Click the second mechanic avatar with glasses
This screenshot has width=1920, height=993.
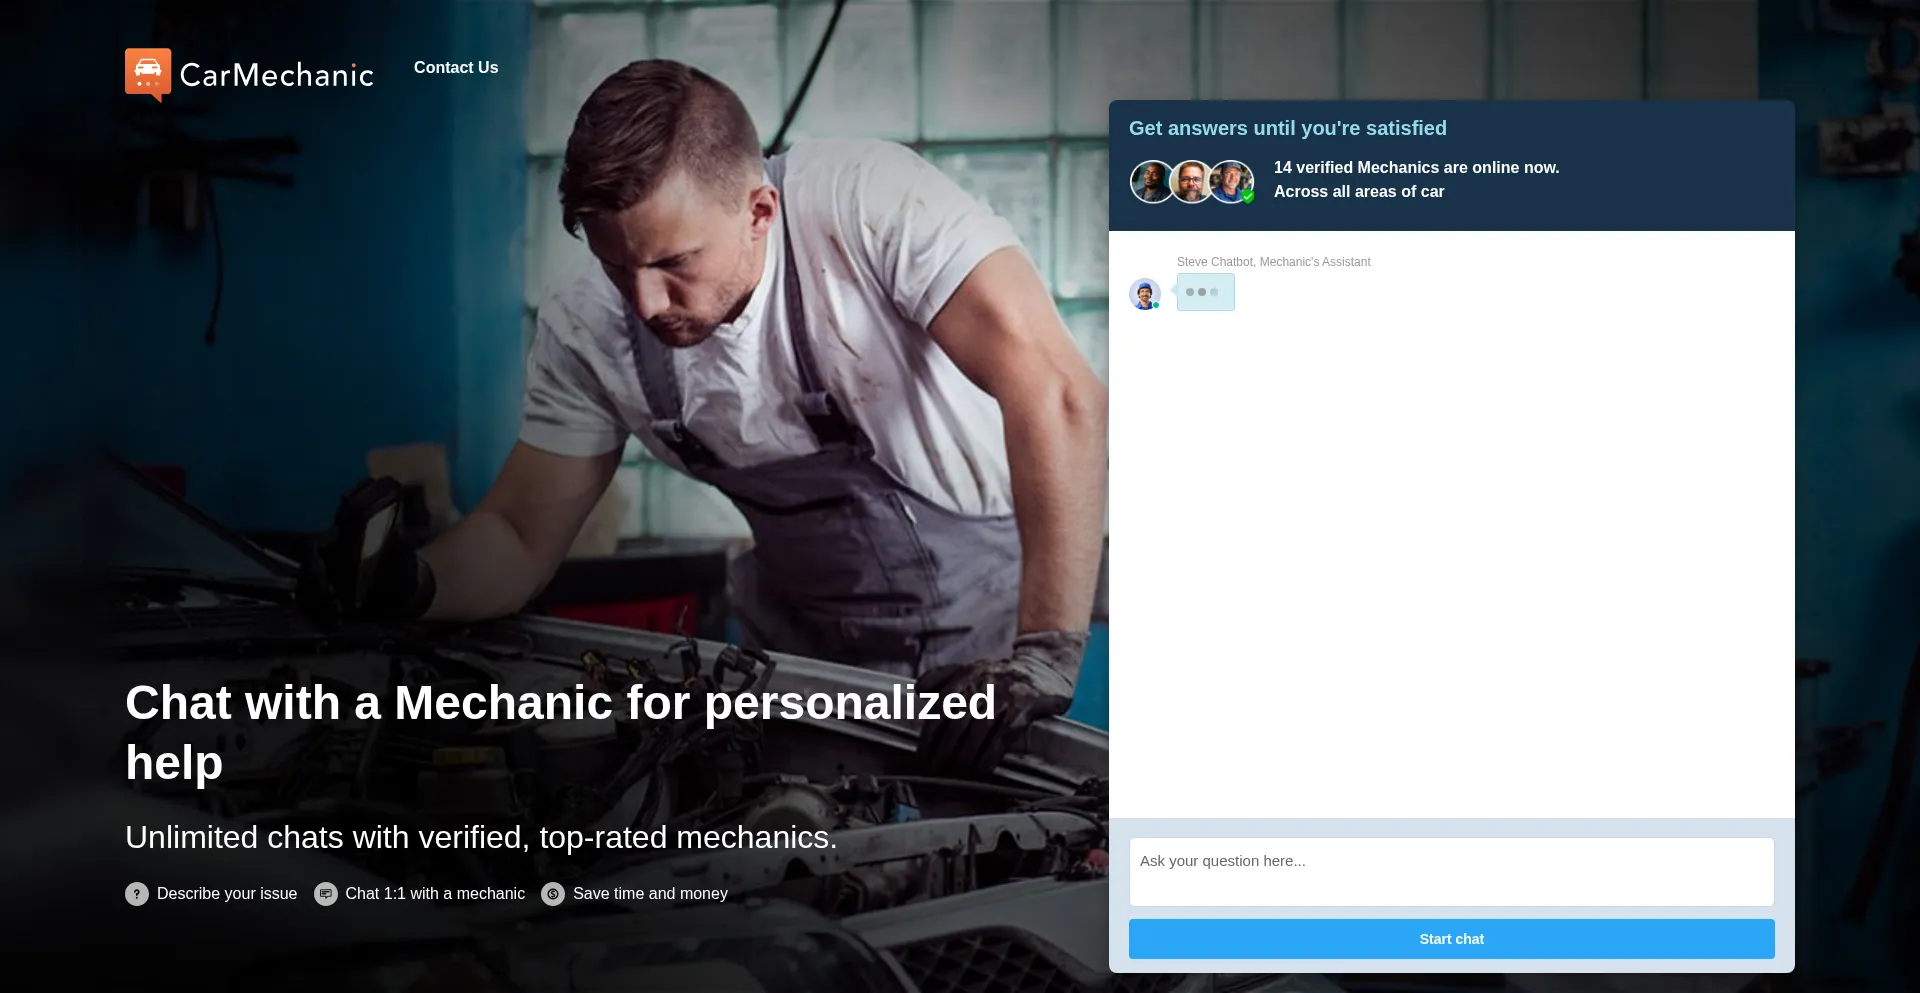[x=1191, y=182]
